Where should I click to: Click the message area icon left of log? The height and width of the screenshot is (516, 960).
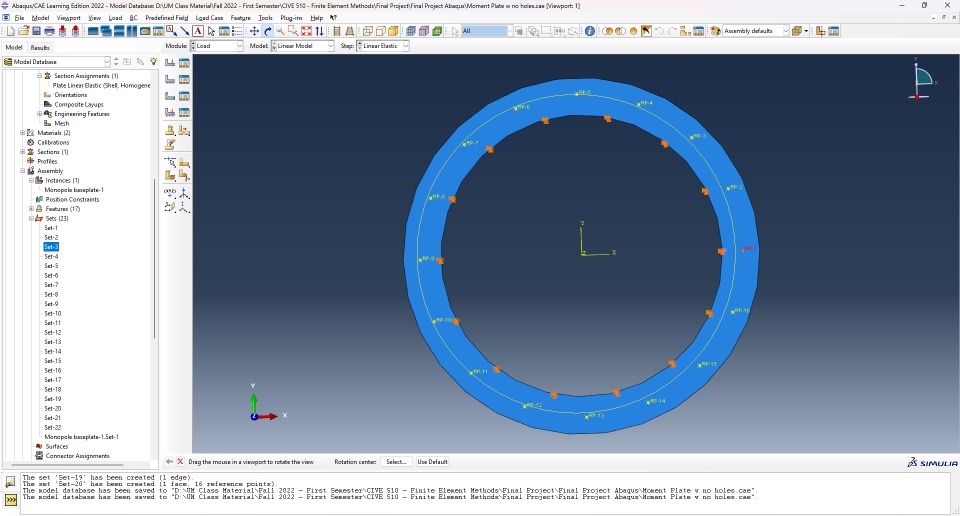10,482
